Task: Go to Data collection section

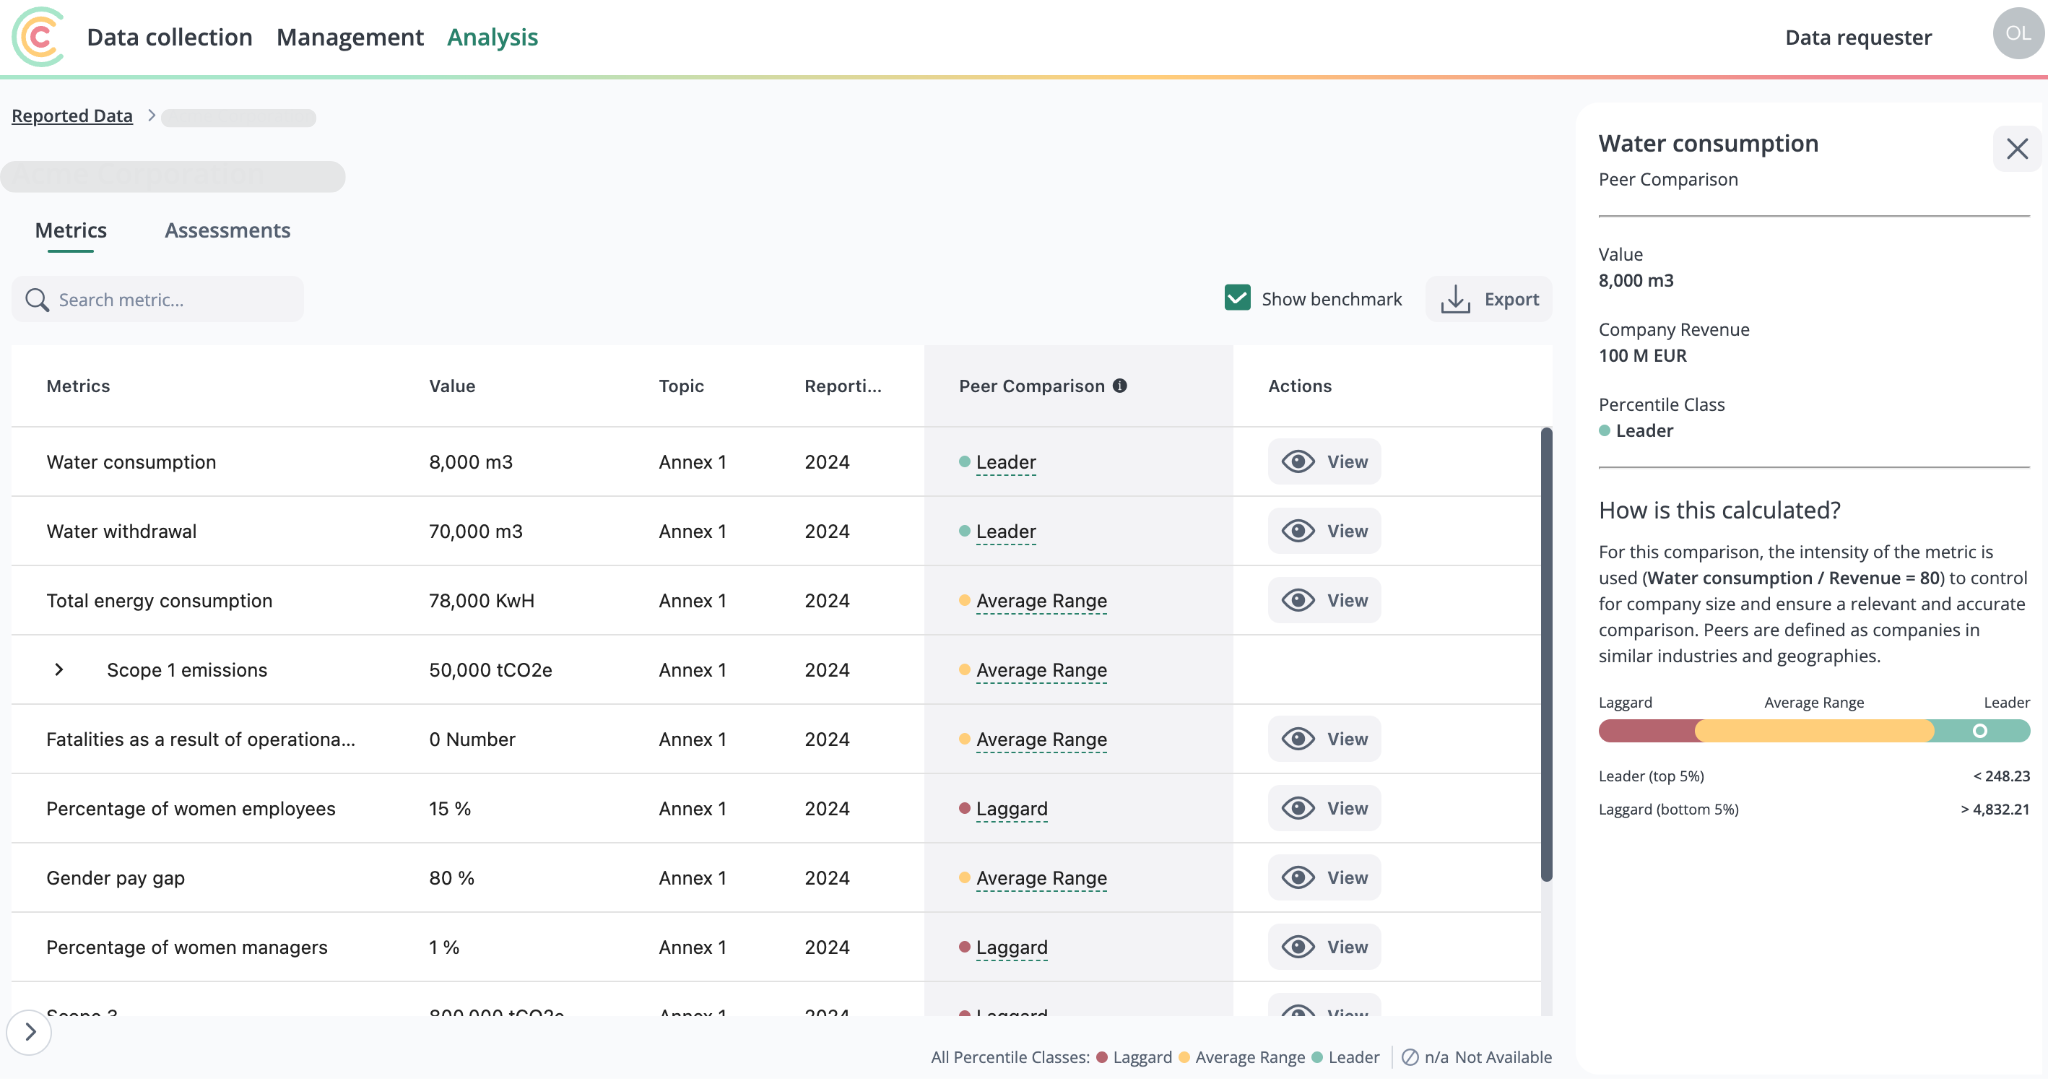Action: click(x=170, y=37)
